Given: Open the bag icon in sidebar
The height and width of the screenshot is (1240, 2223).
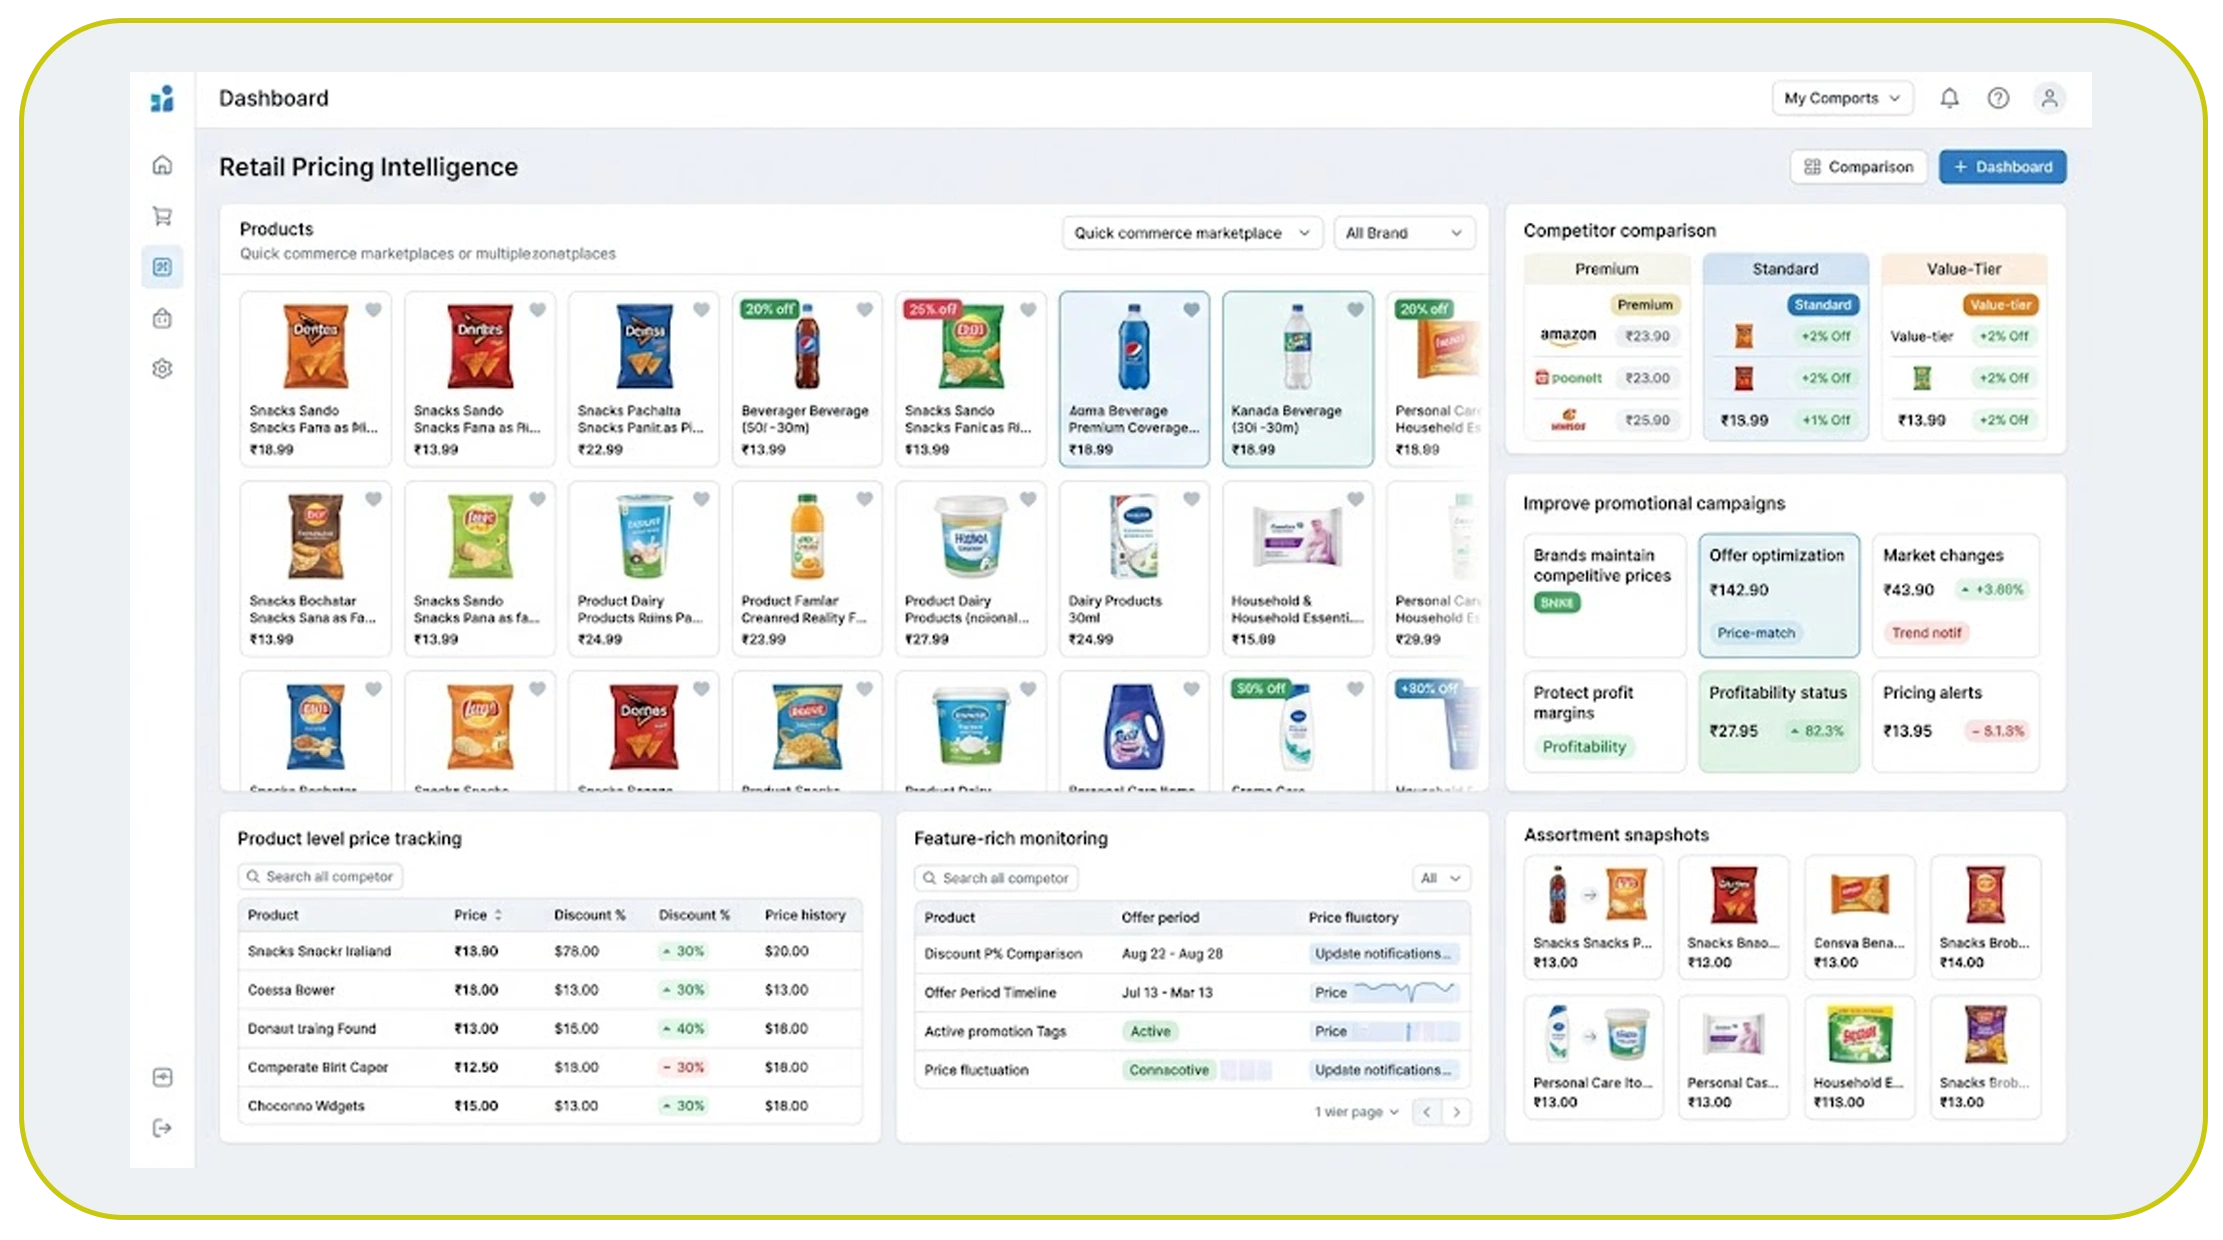Looking at the screenshot, I should pos(162,318).
